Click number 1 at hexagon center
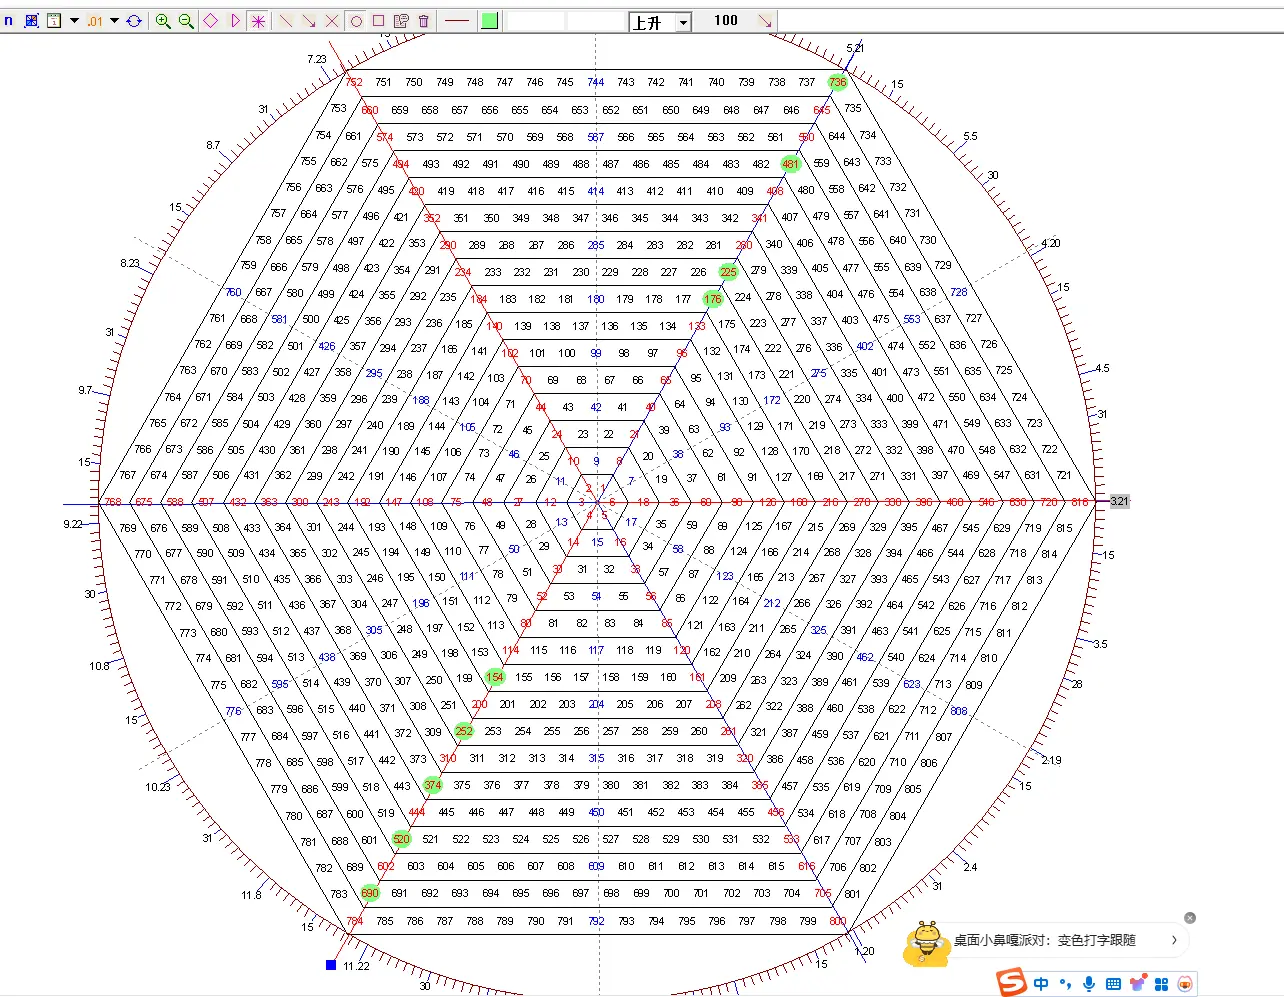1284x997 pixels. pos(603,489)
